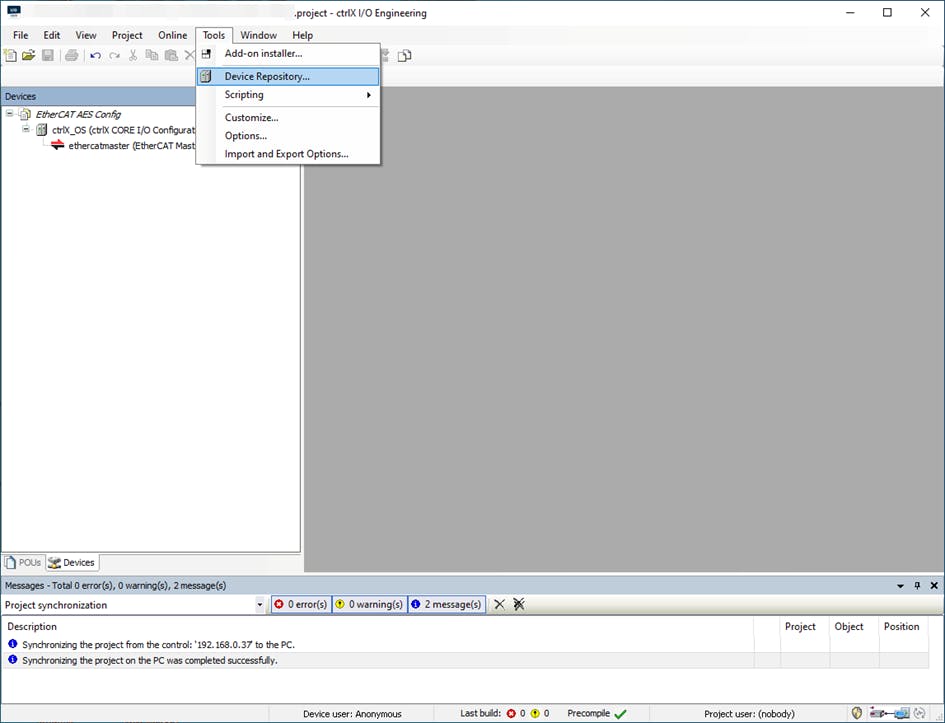Viewport: 945px width, 723px height.
Task: Click the device connection icon in status bar
Action: (890, 713)
